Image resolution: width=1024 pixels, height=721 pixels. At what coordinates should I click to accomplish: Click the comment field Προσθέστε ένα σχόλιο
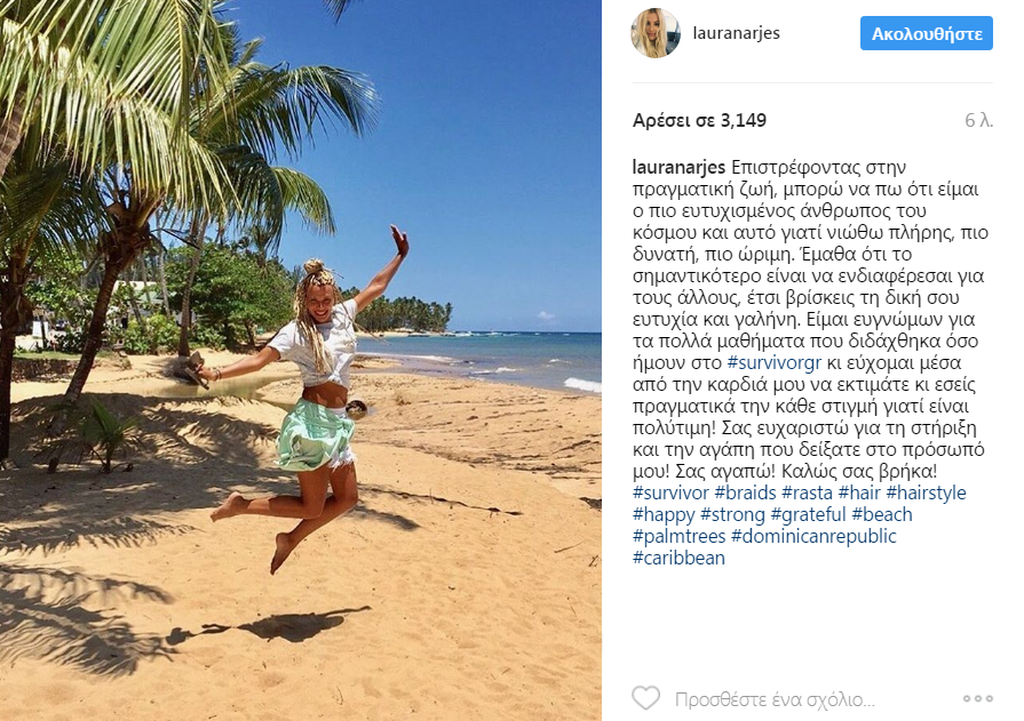pos(775,699)
